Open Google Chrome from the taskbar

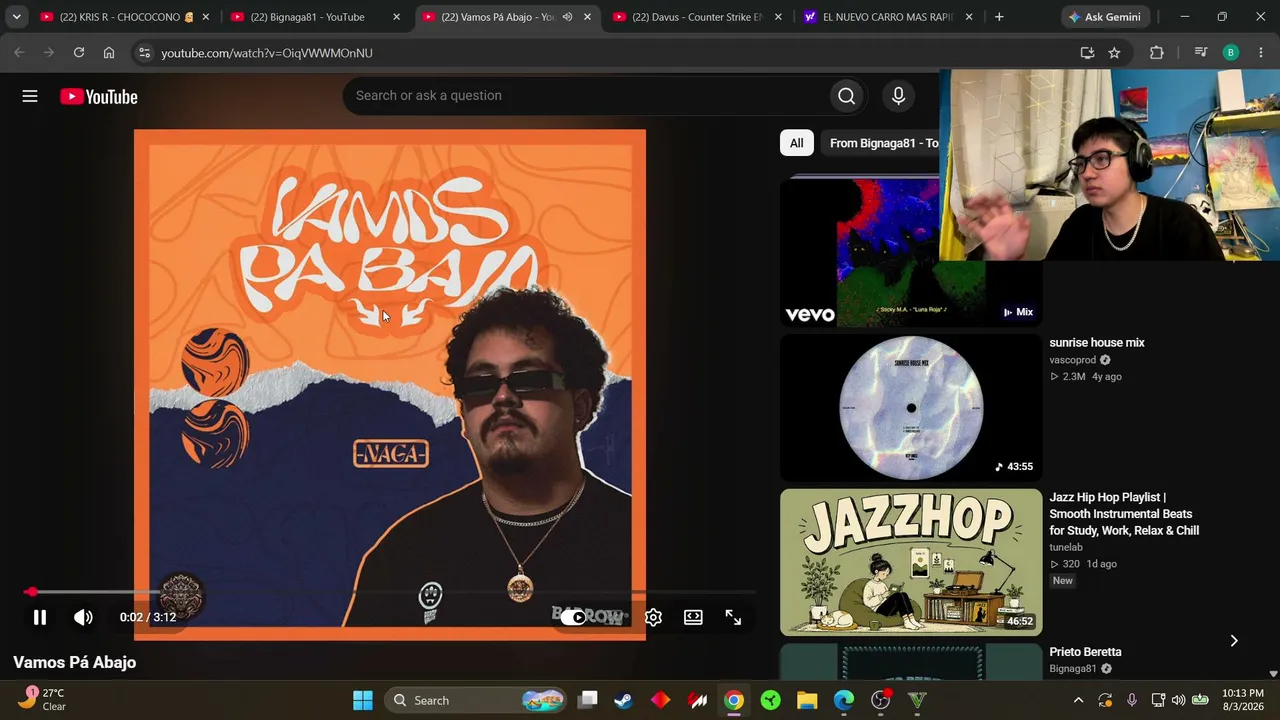pyautogui.click(x=734, y=700)
